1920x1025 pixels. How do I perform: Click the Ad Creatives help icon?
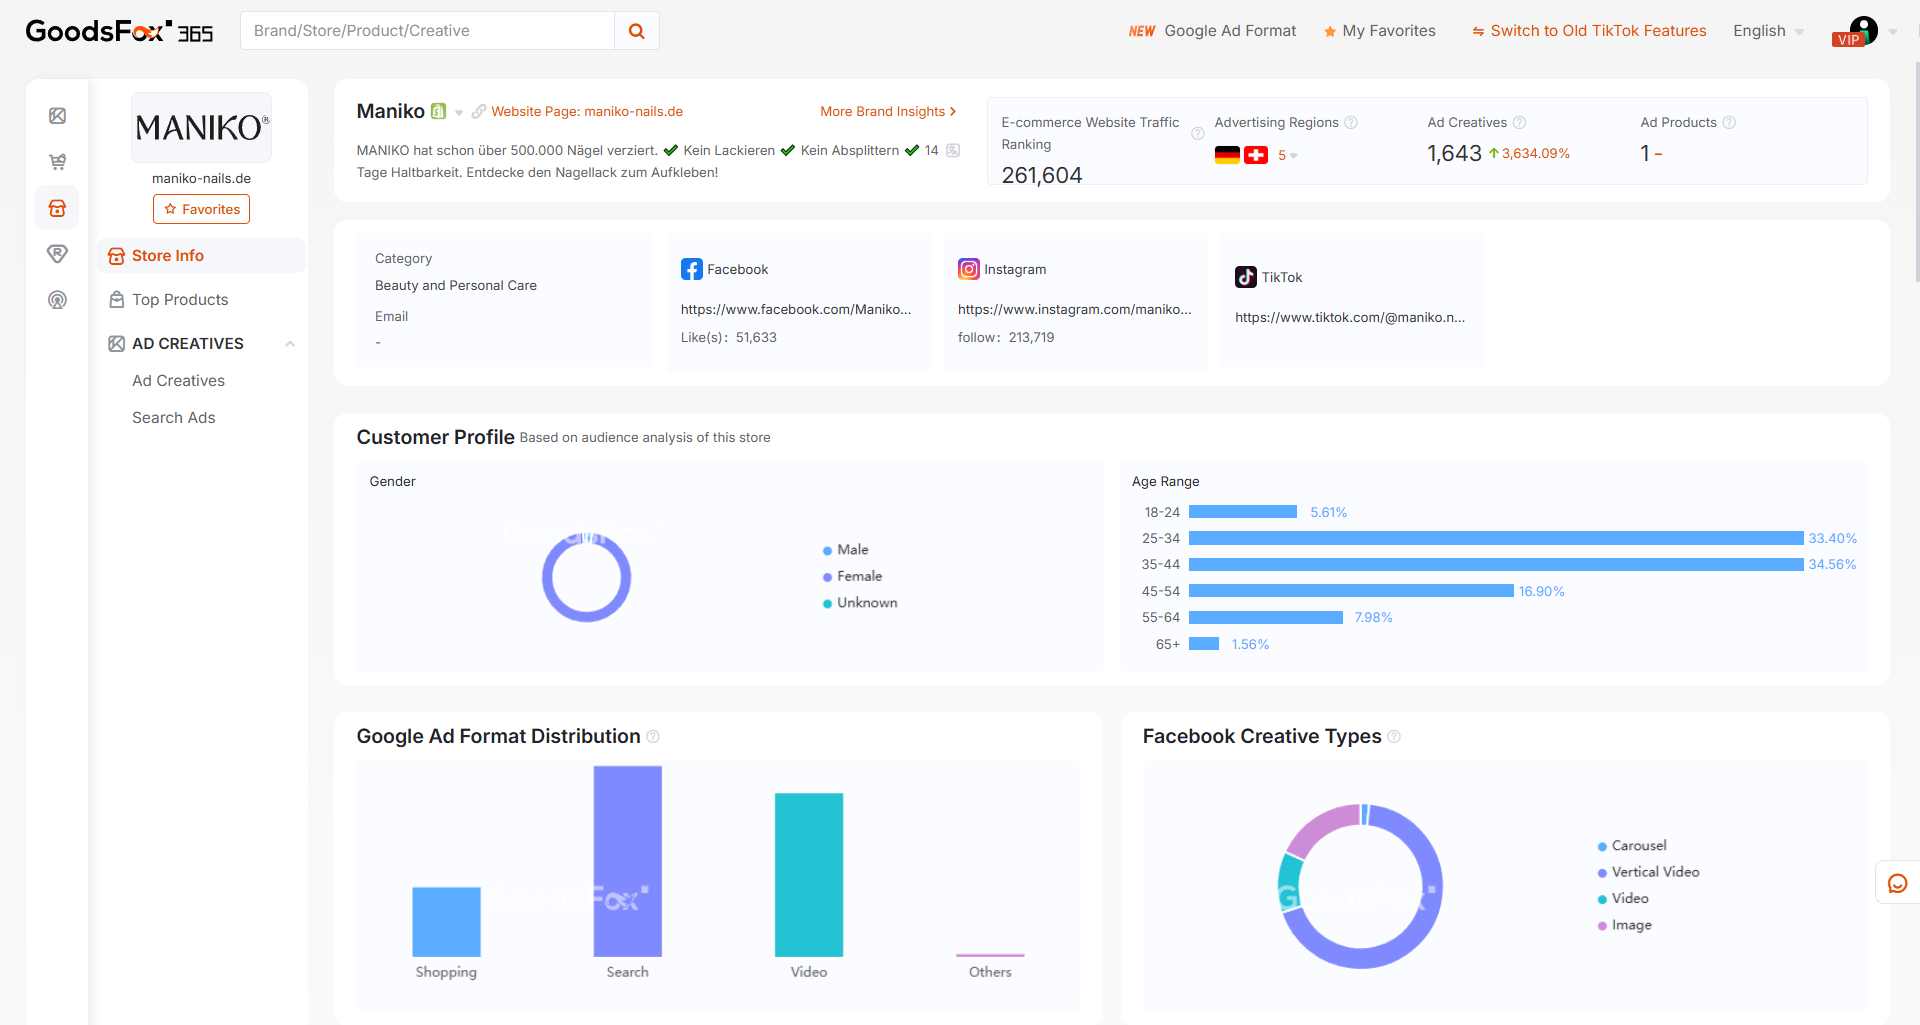click(1519, 122)
